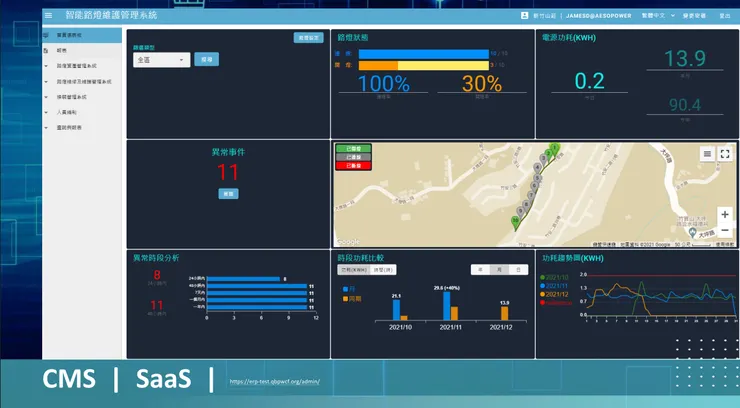Click the 登出 logout item in header
The height and width of the screenshot is (408, 740).
(x=724, y=16)
